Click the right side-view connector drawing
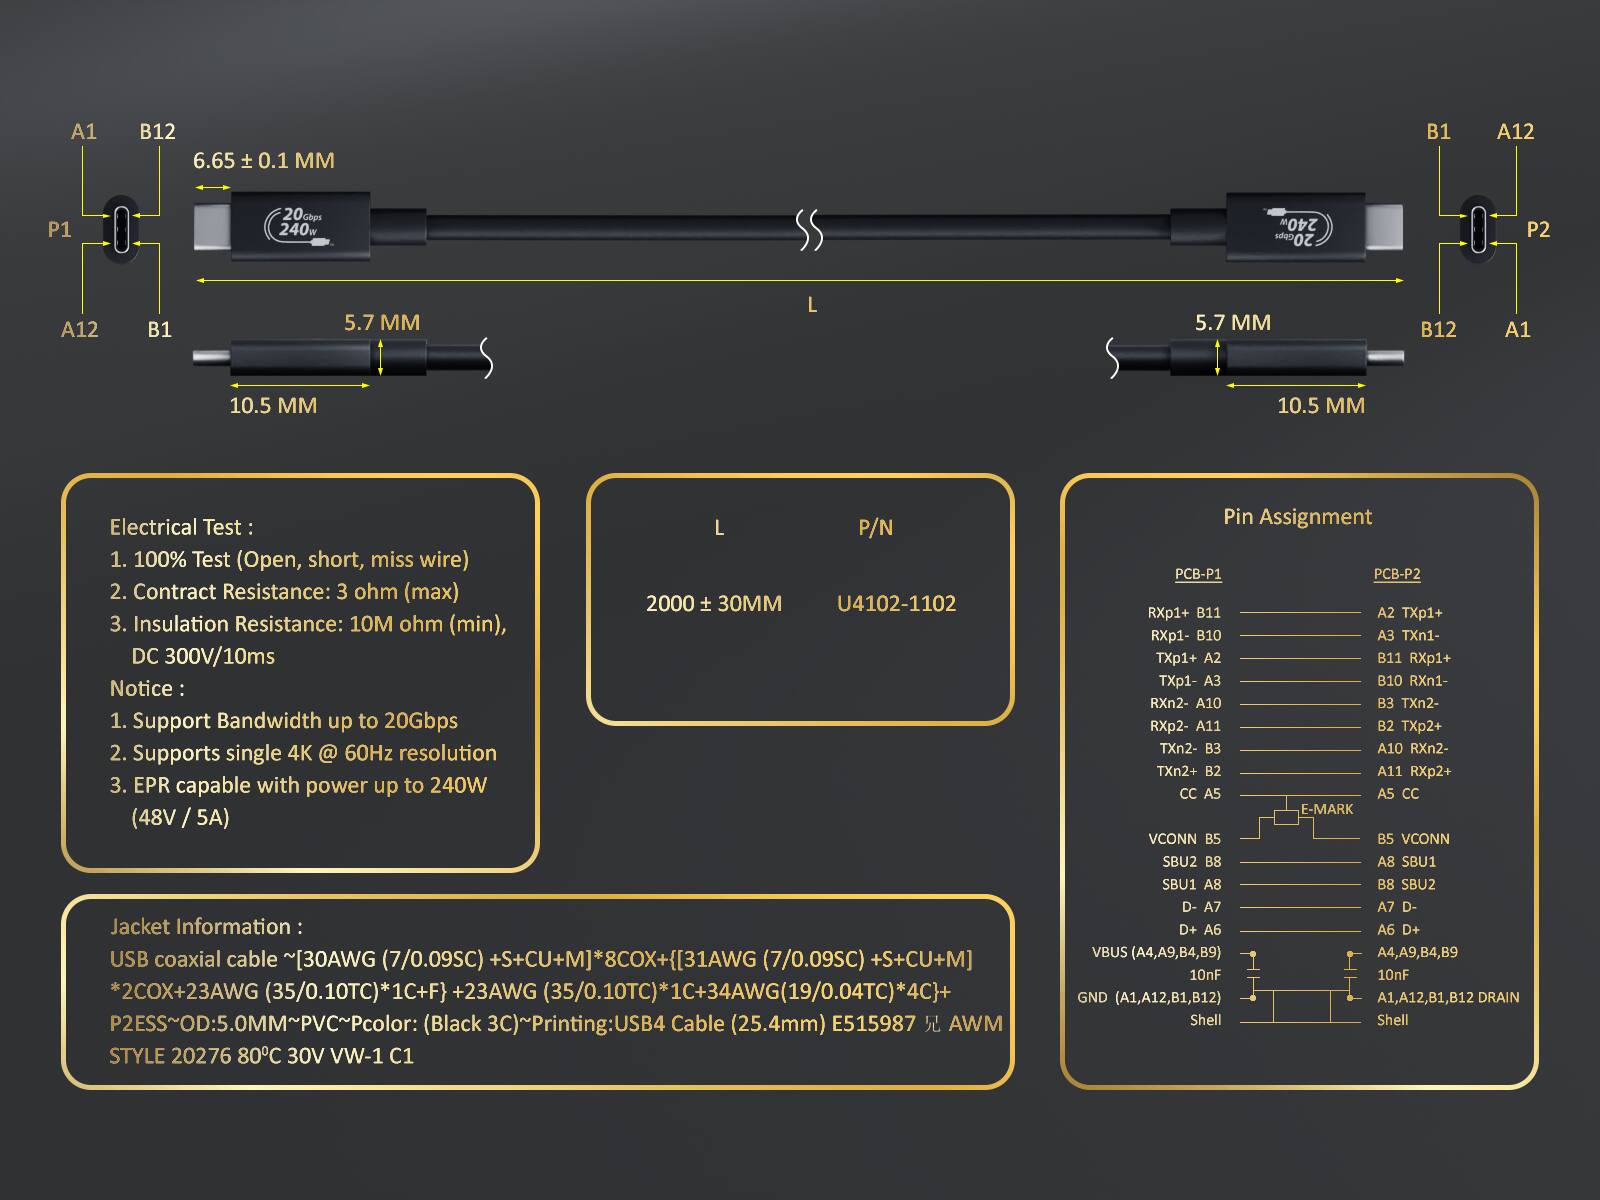The width and height of the screenshot is (1600, 1200). (1254, 358)
